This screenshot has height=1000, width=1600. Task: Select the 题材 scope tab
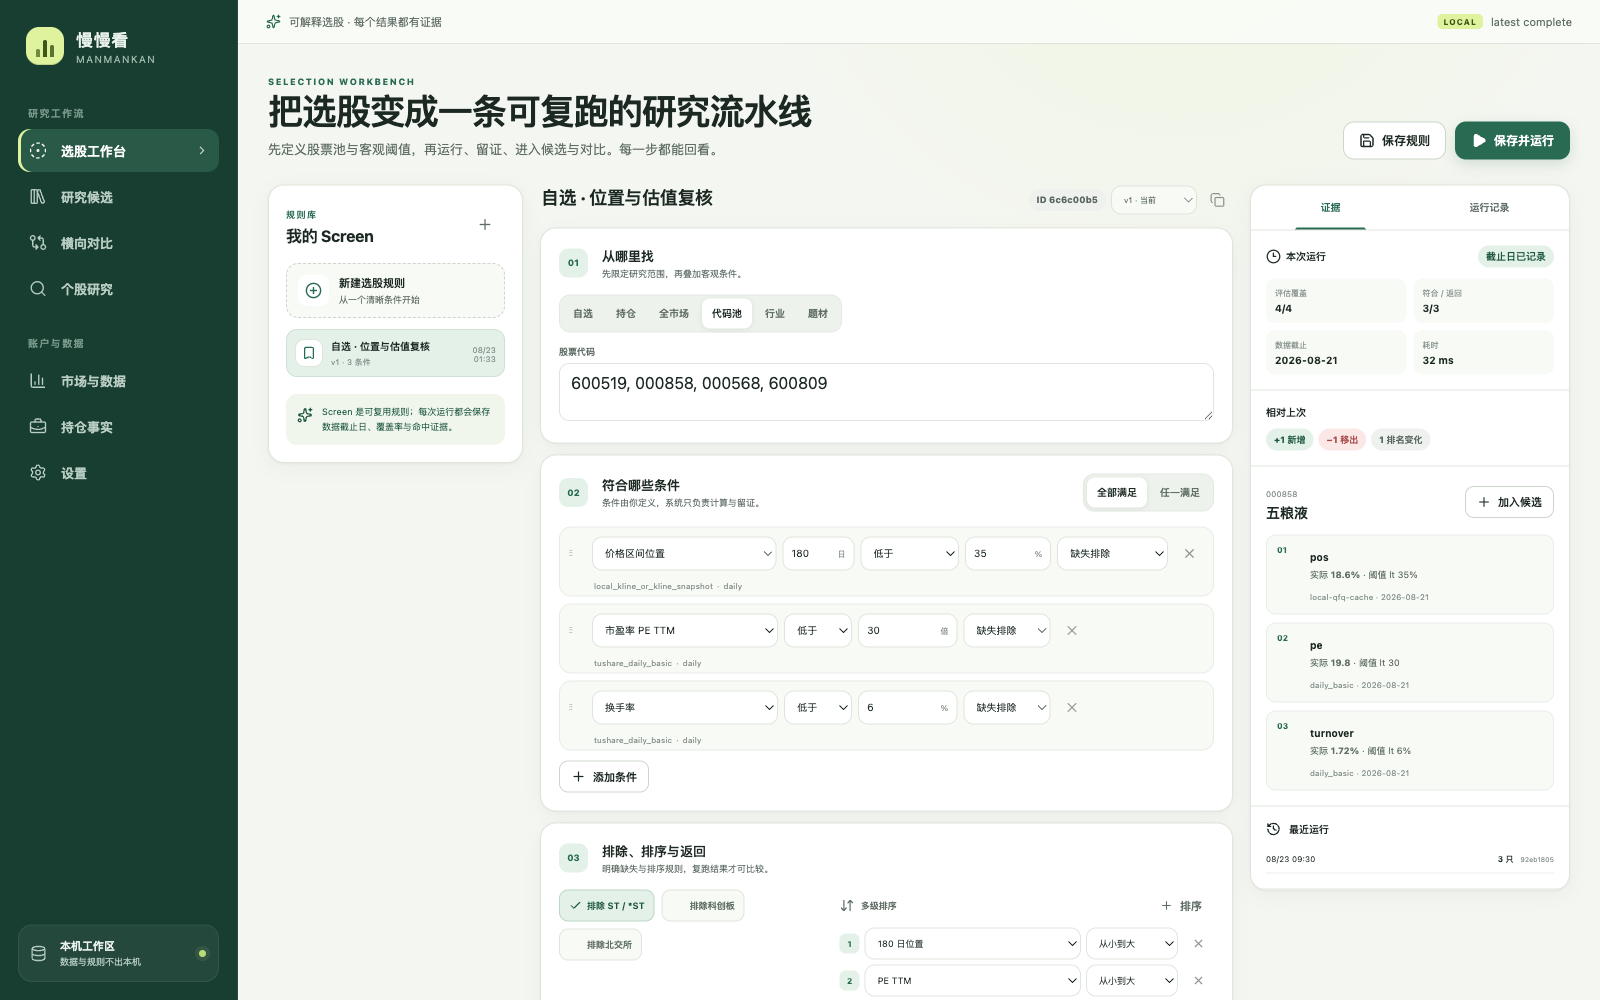[818, 314]
